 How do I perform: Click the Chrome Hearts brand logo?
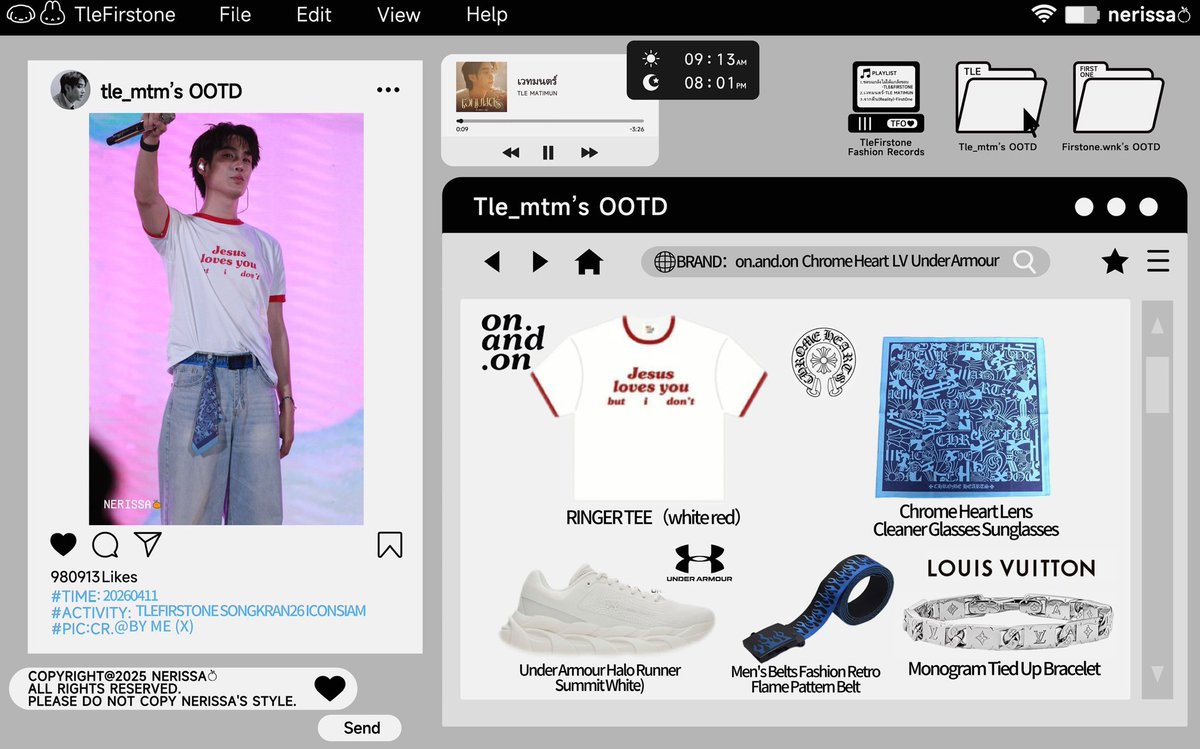[825, 360]
